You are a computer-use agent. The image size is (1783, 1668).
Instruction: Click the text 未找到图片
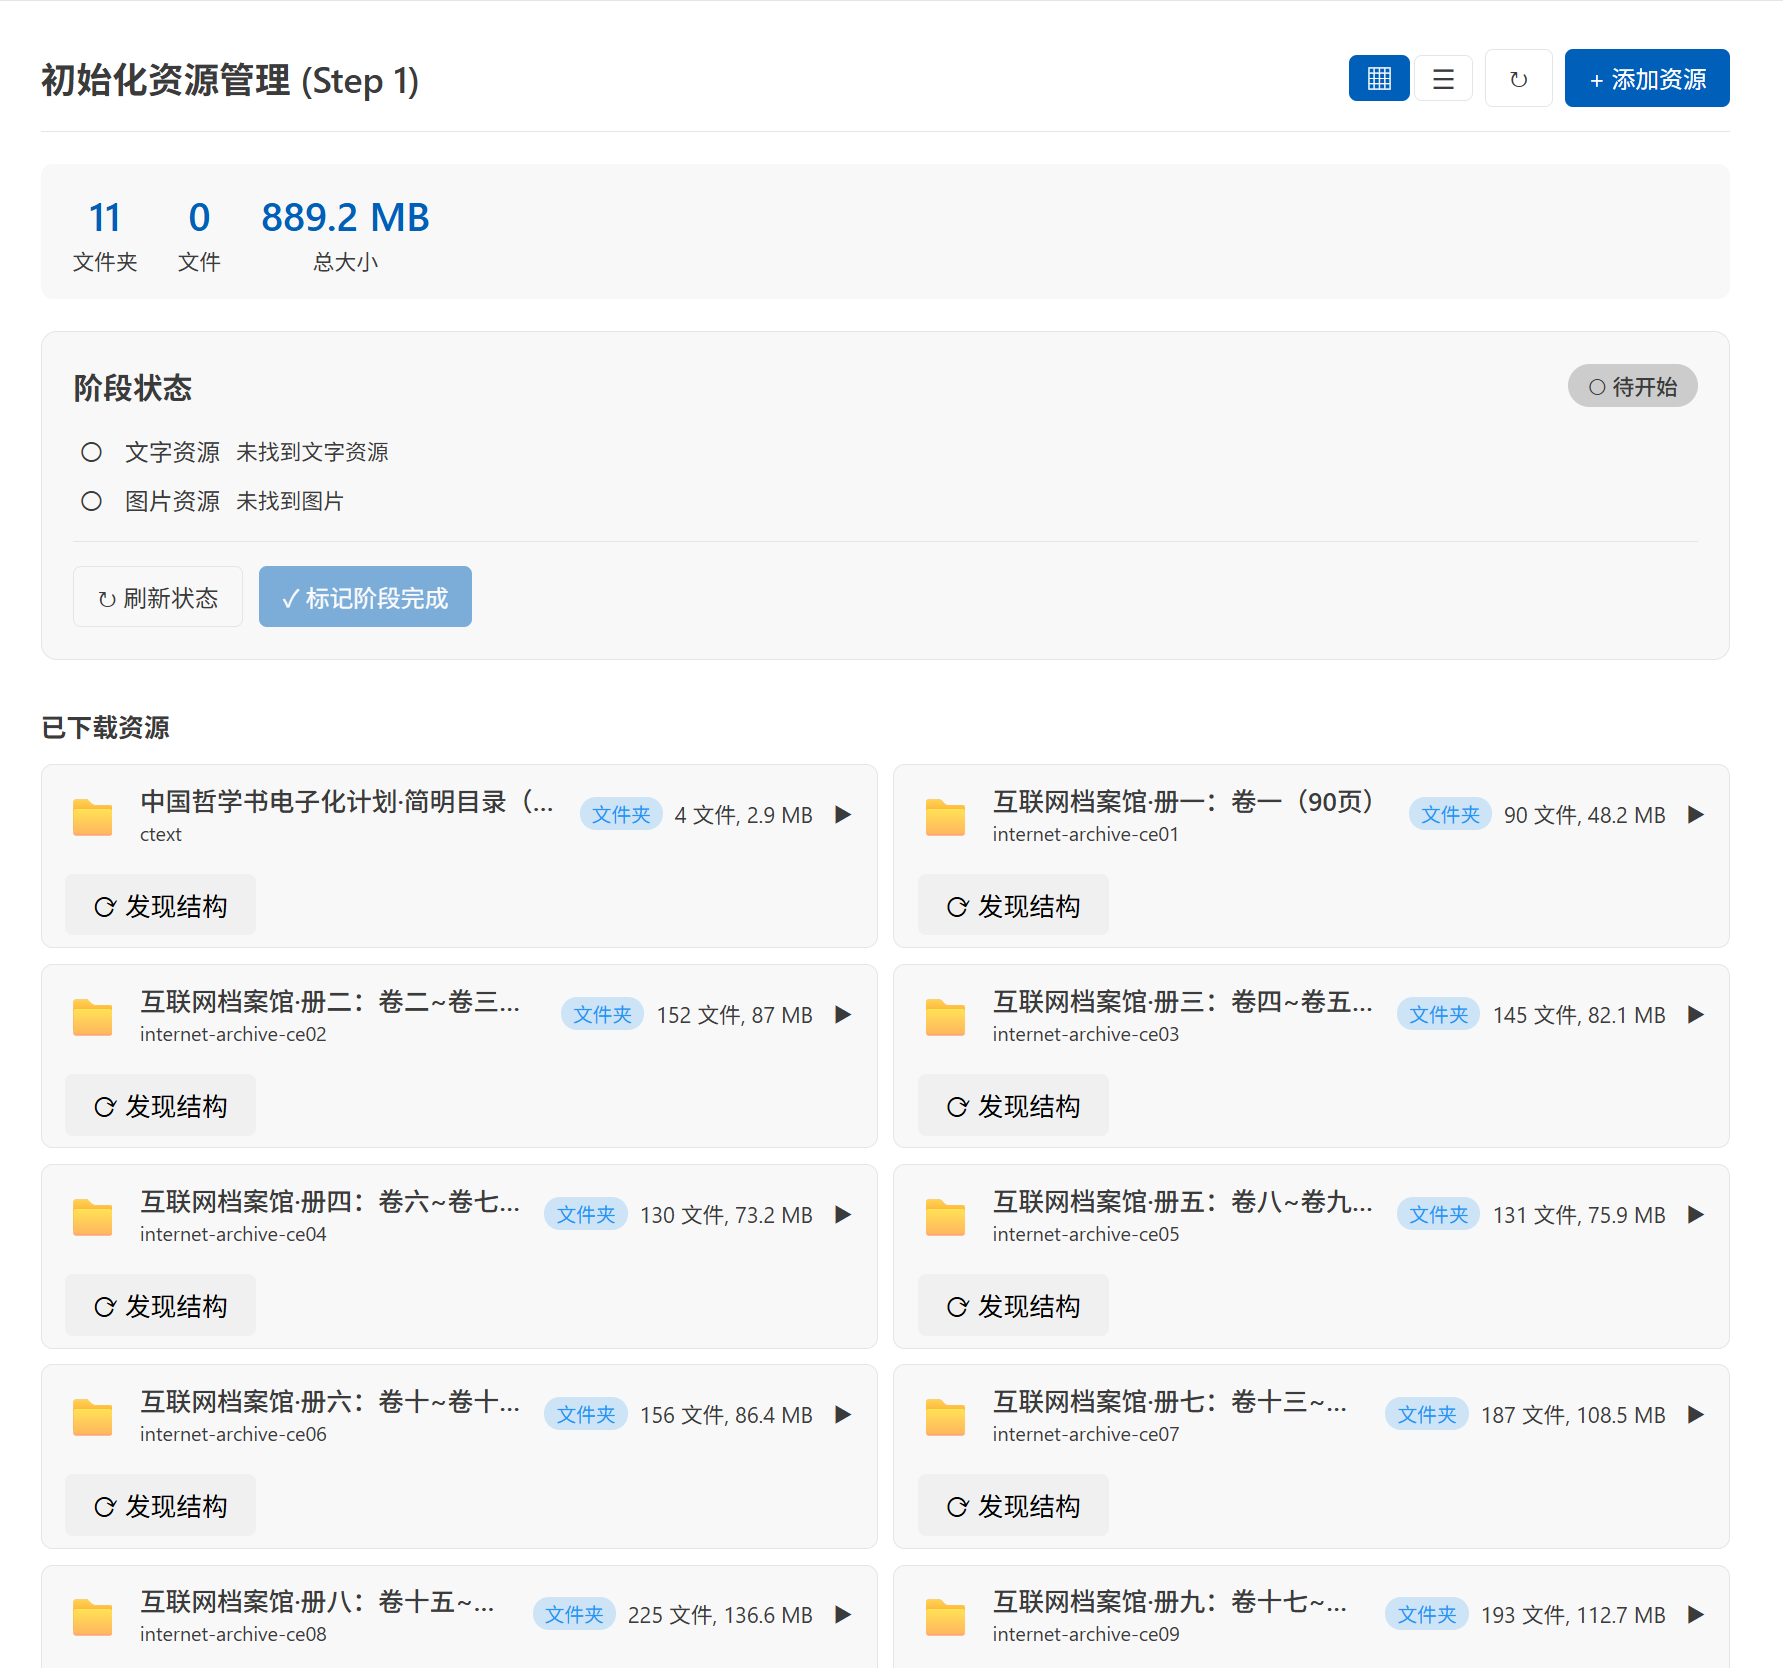[x=290, y=501]
